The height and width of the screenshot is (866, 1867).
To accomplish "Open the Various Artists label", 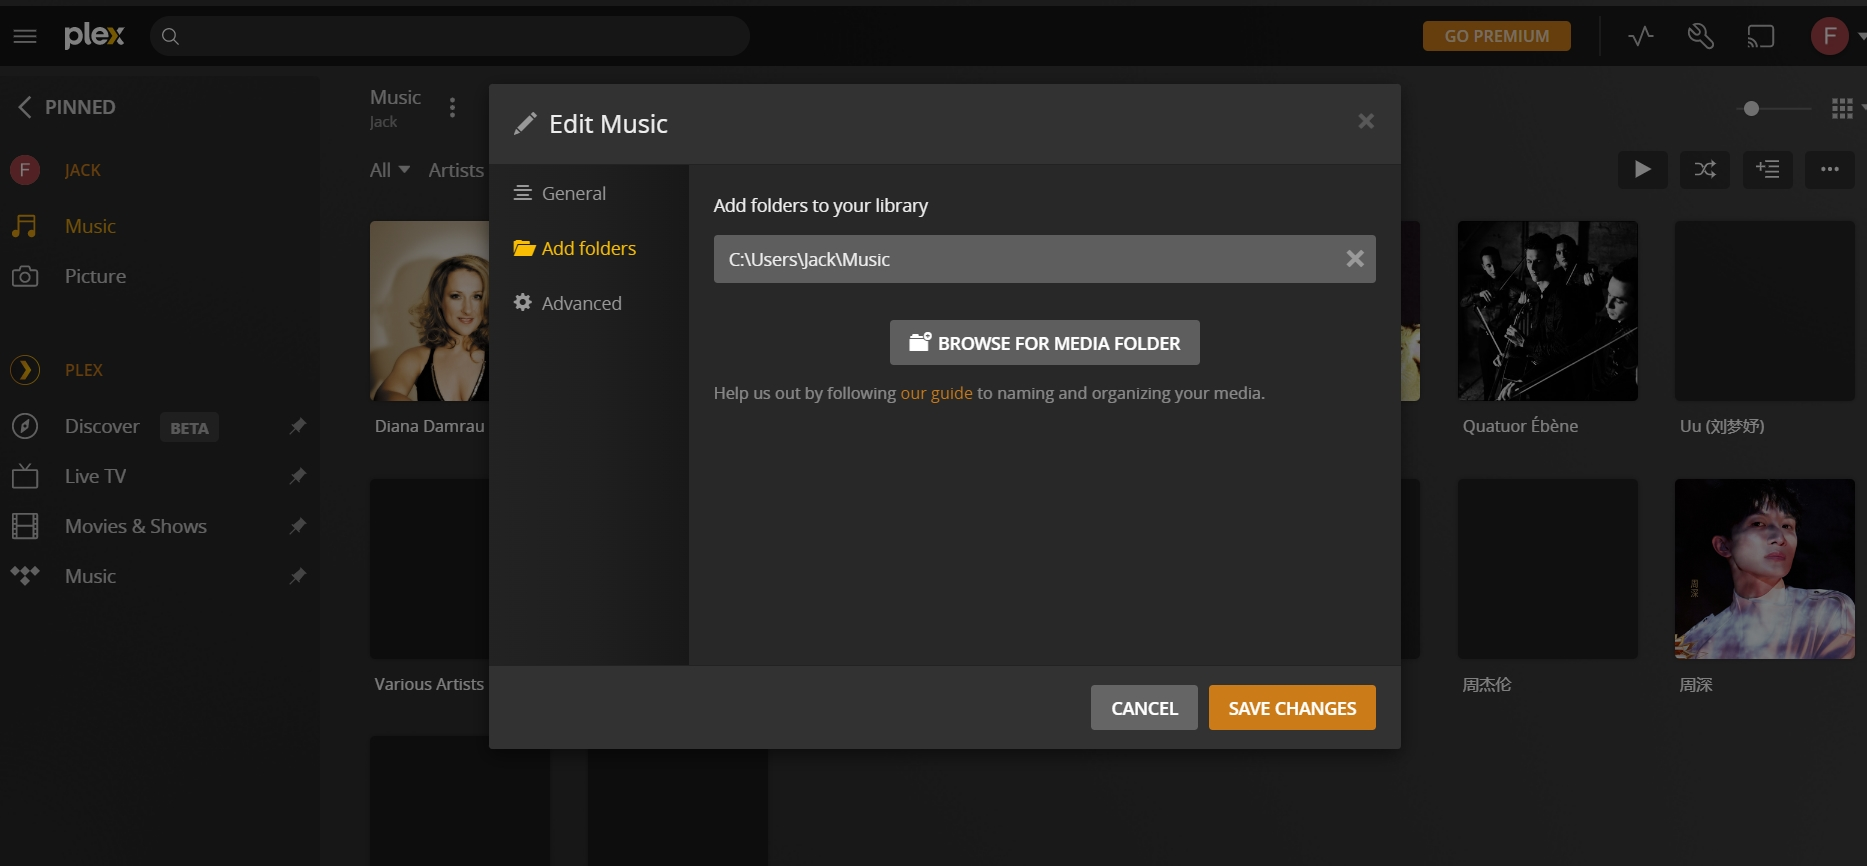I will pyautogui.click(x=429, y=684).
